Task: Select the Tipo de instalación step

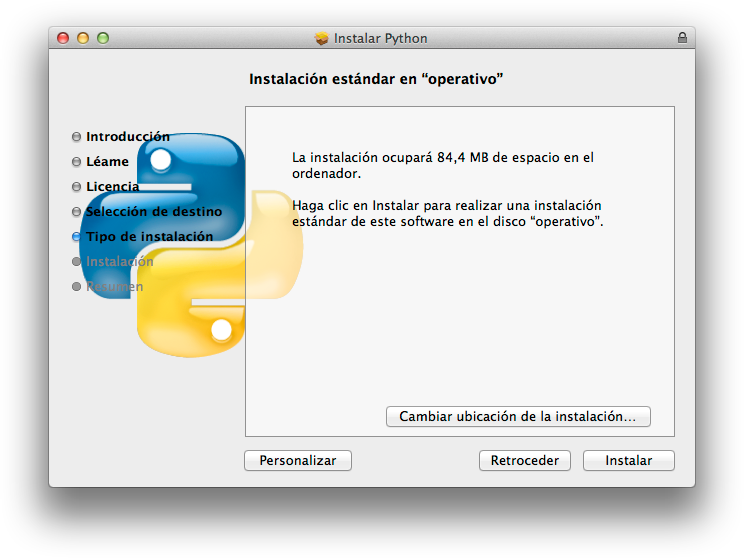Action: [149, 236]
